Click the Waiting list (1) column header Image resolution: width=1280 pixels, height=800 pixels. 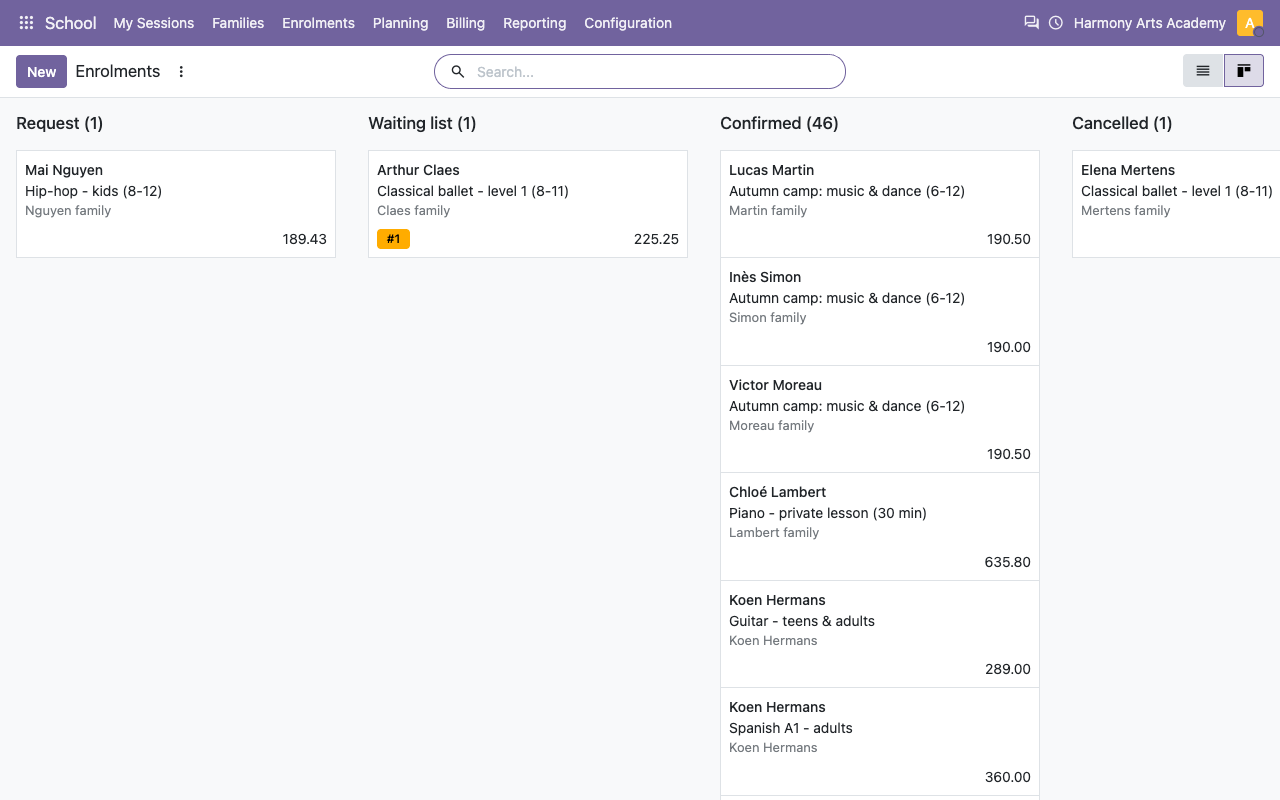[x=422, y=123]
